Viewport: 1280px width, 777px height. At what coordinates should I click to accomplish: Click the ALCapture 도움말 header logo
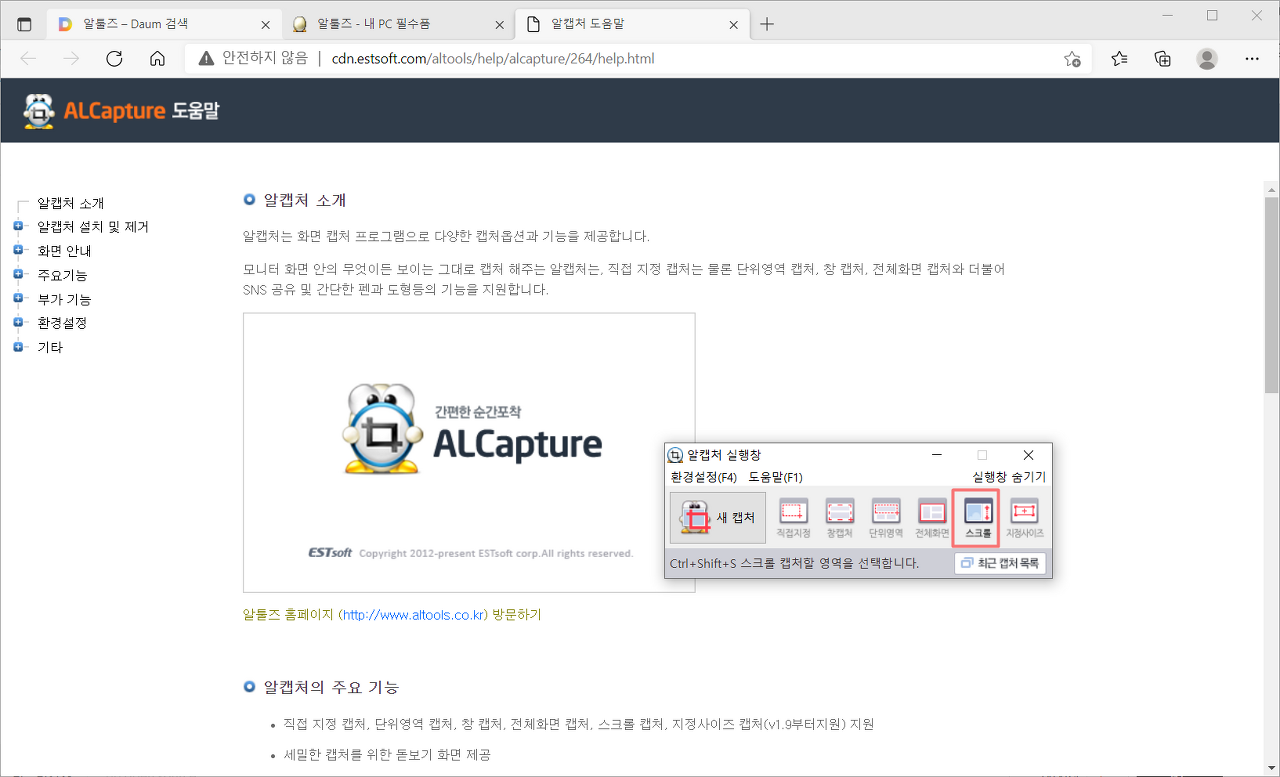[121, 111]
